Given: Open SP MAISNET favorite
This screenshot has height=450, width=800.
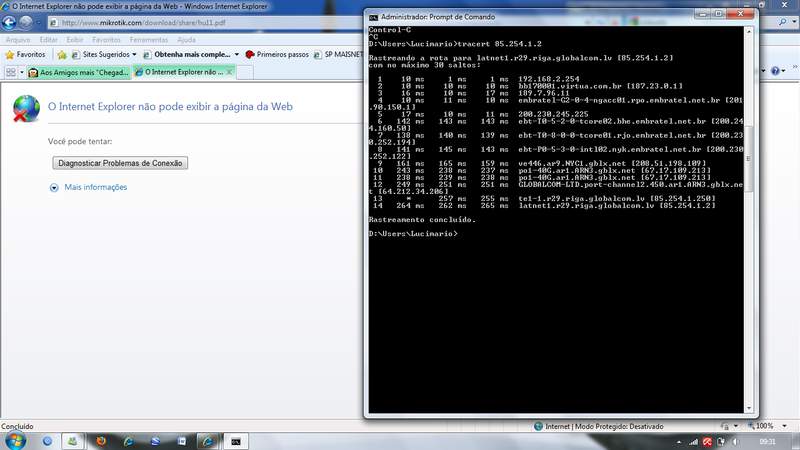Looking at the screenshot, I should (337, 55).
